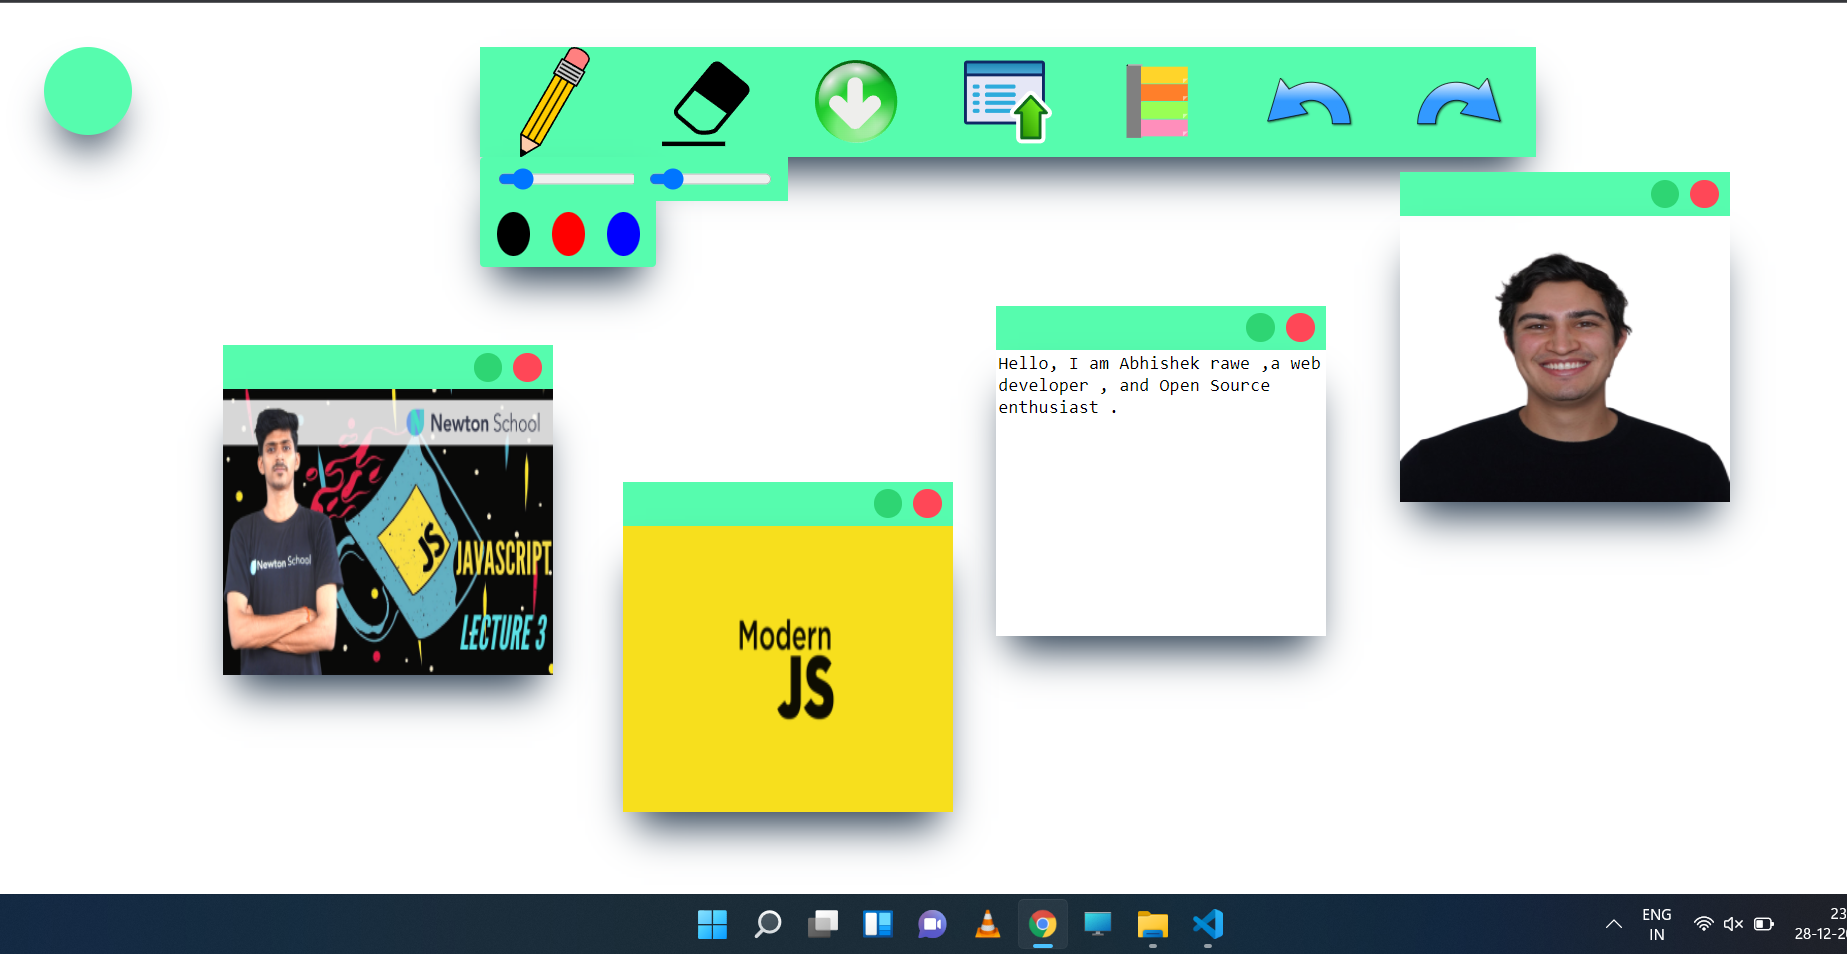
Task: Pick the black pencil color
Action: pyautogui.click(x=513, y=234)
